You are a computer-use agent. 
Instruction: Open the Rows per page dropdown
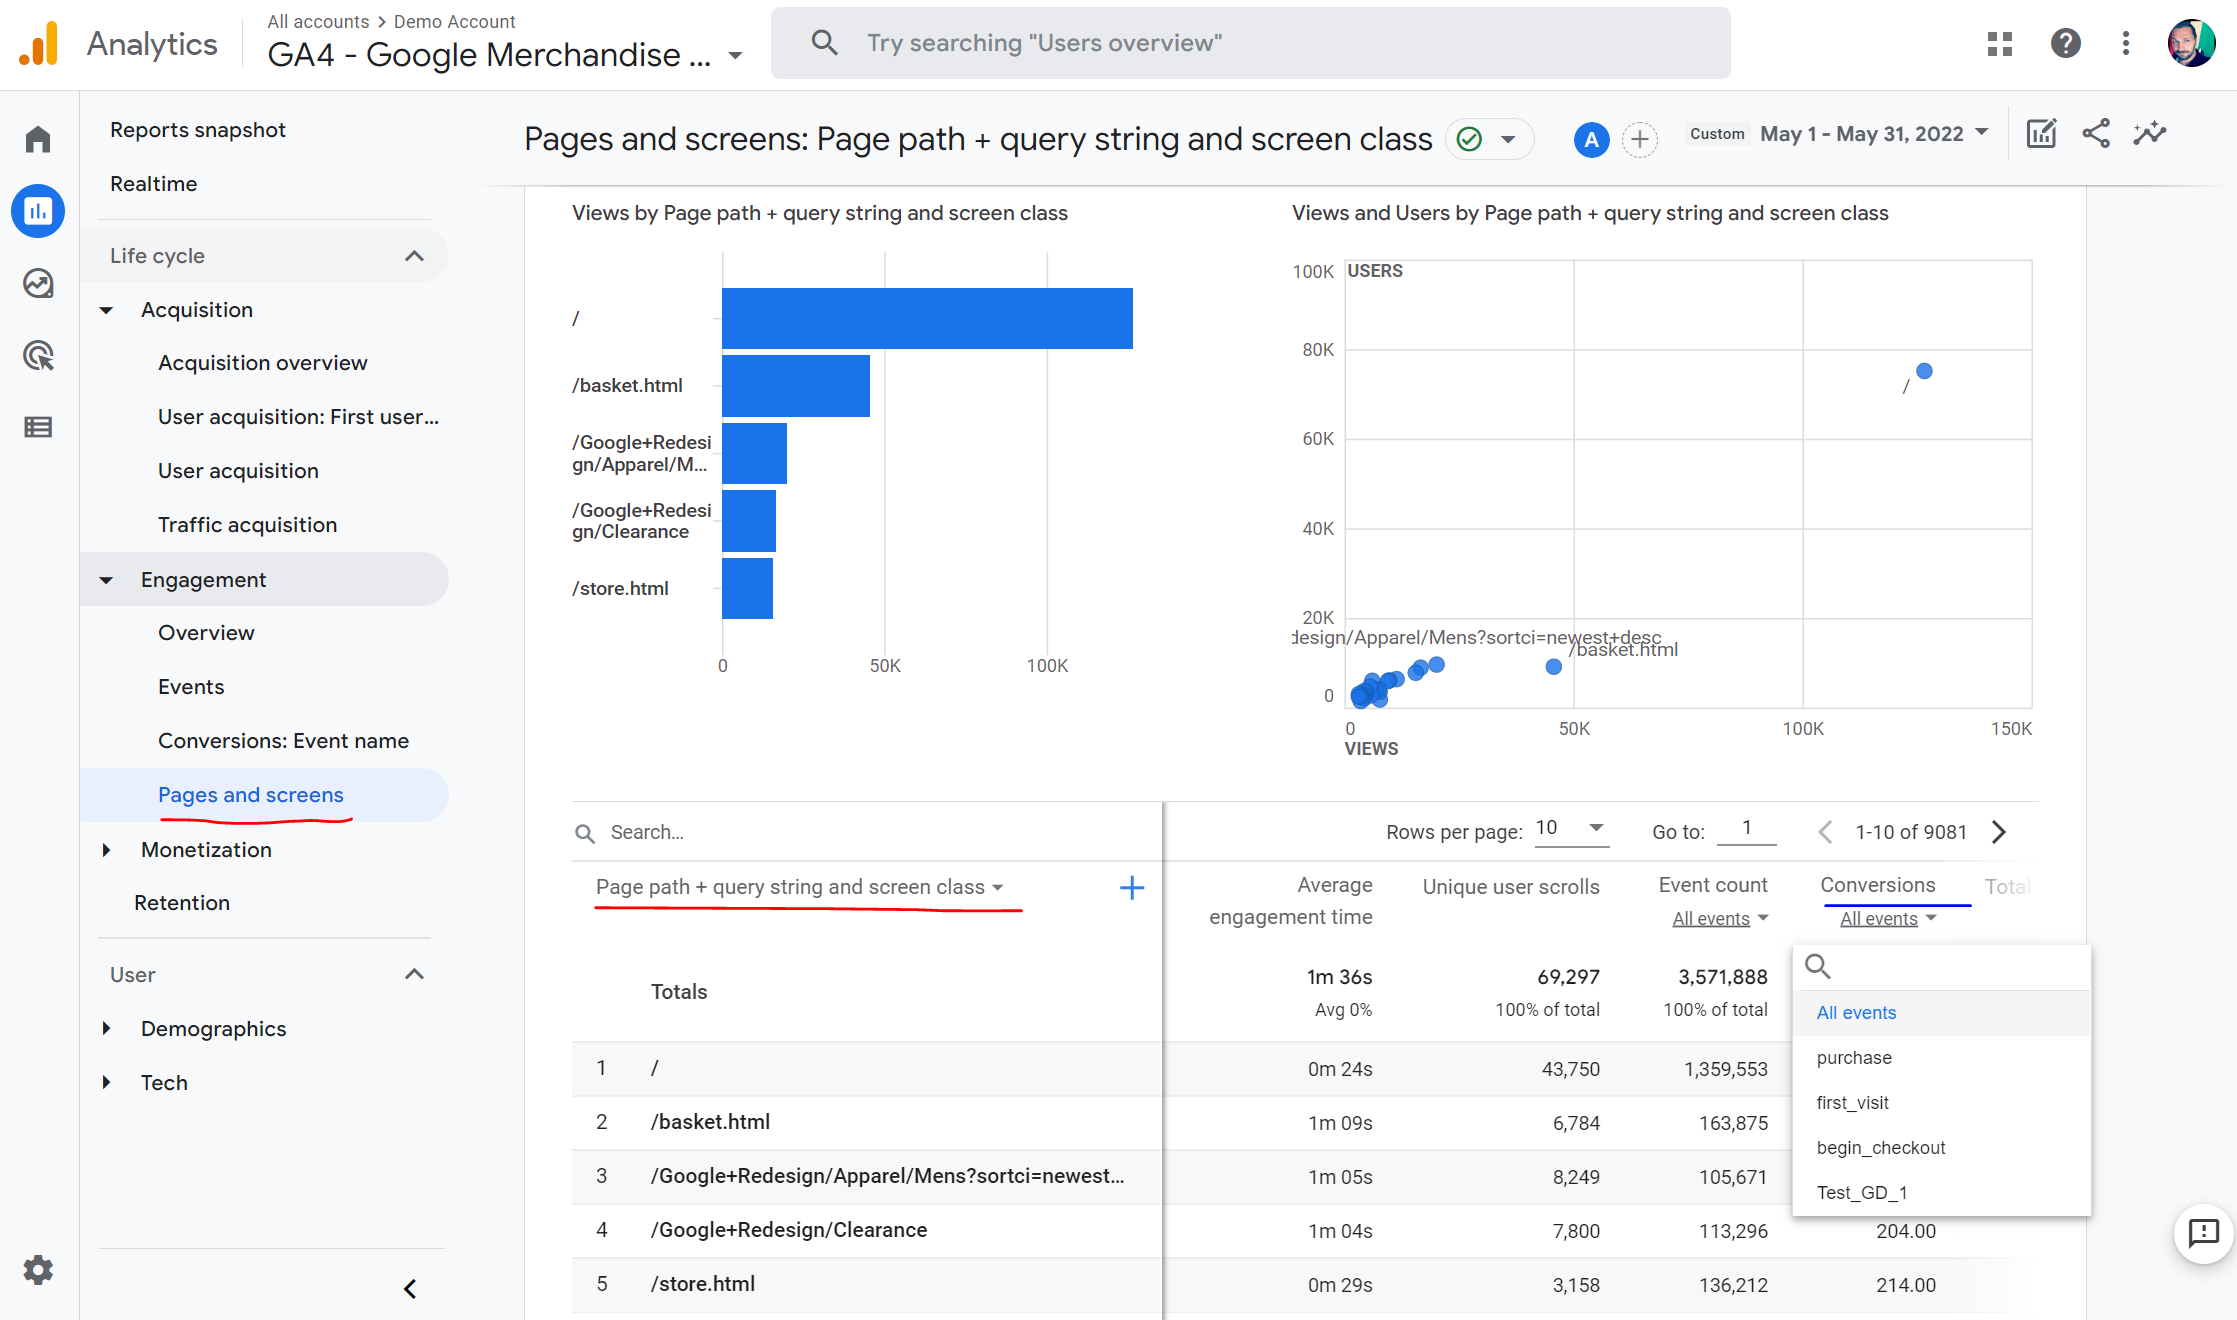click(1571, 828)
